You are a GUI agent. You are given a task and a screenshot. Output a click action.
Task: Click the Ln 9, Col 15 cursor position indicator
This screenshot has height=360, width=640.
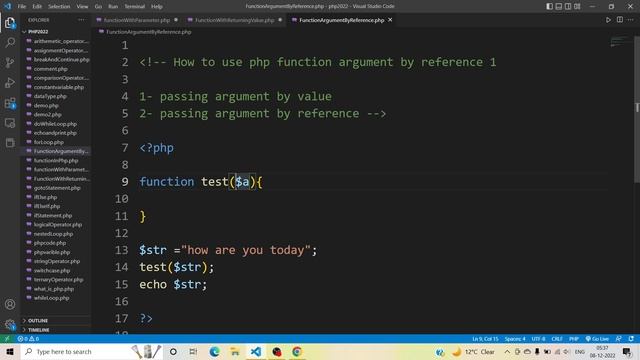pyautogui.click(x=485, y=339)
